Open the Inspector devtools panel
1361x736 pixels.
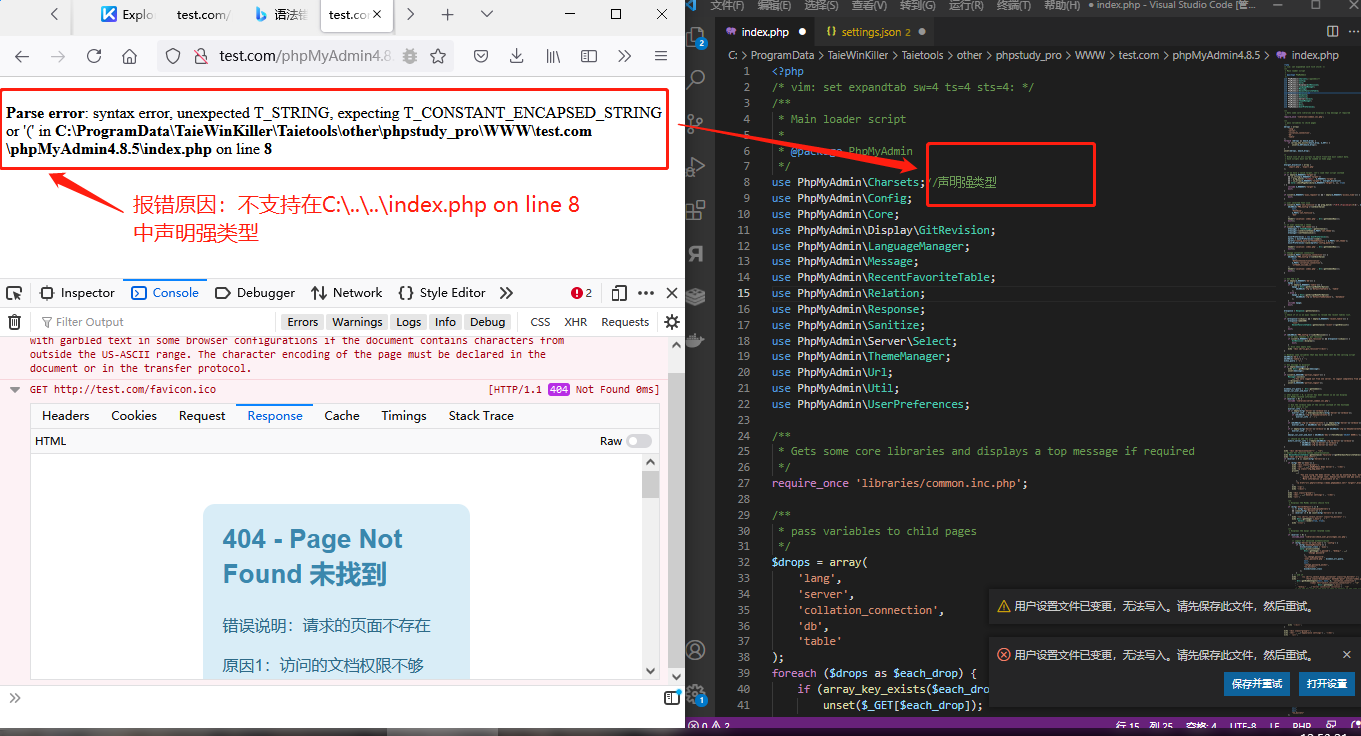[x=77, y=293]
